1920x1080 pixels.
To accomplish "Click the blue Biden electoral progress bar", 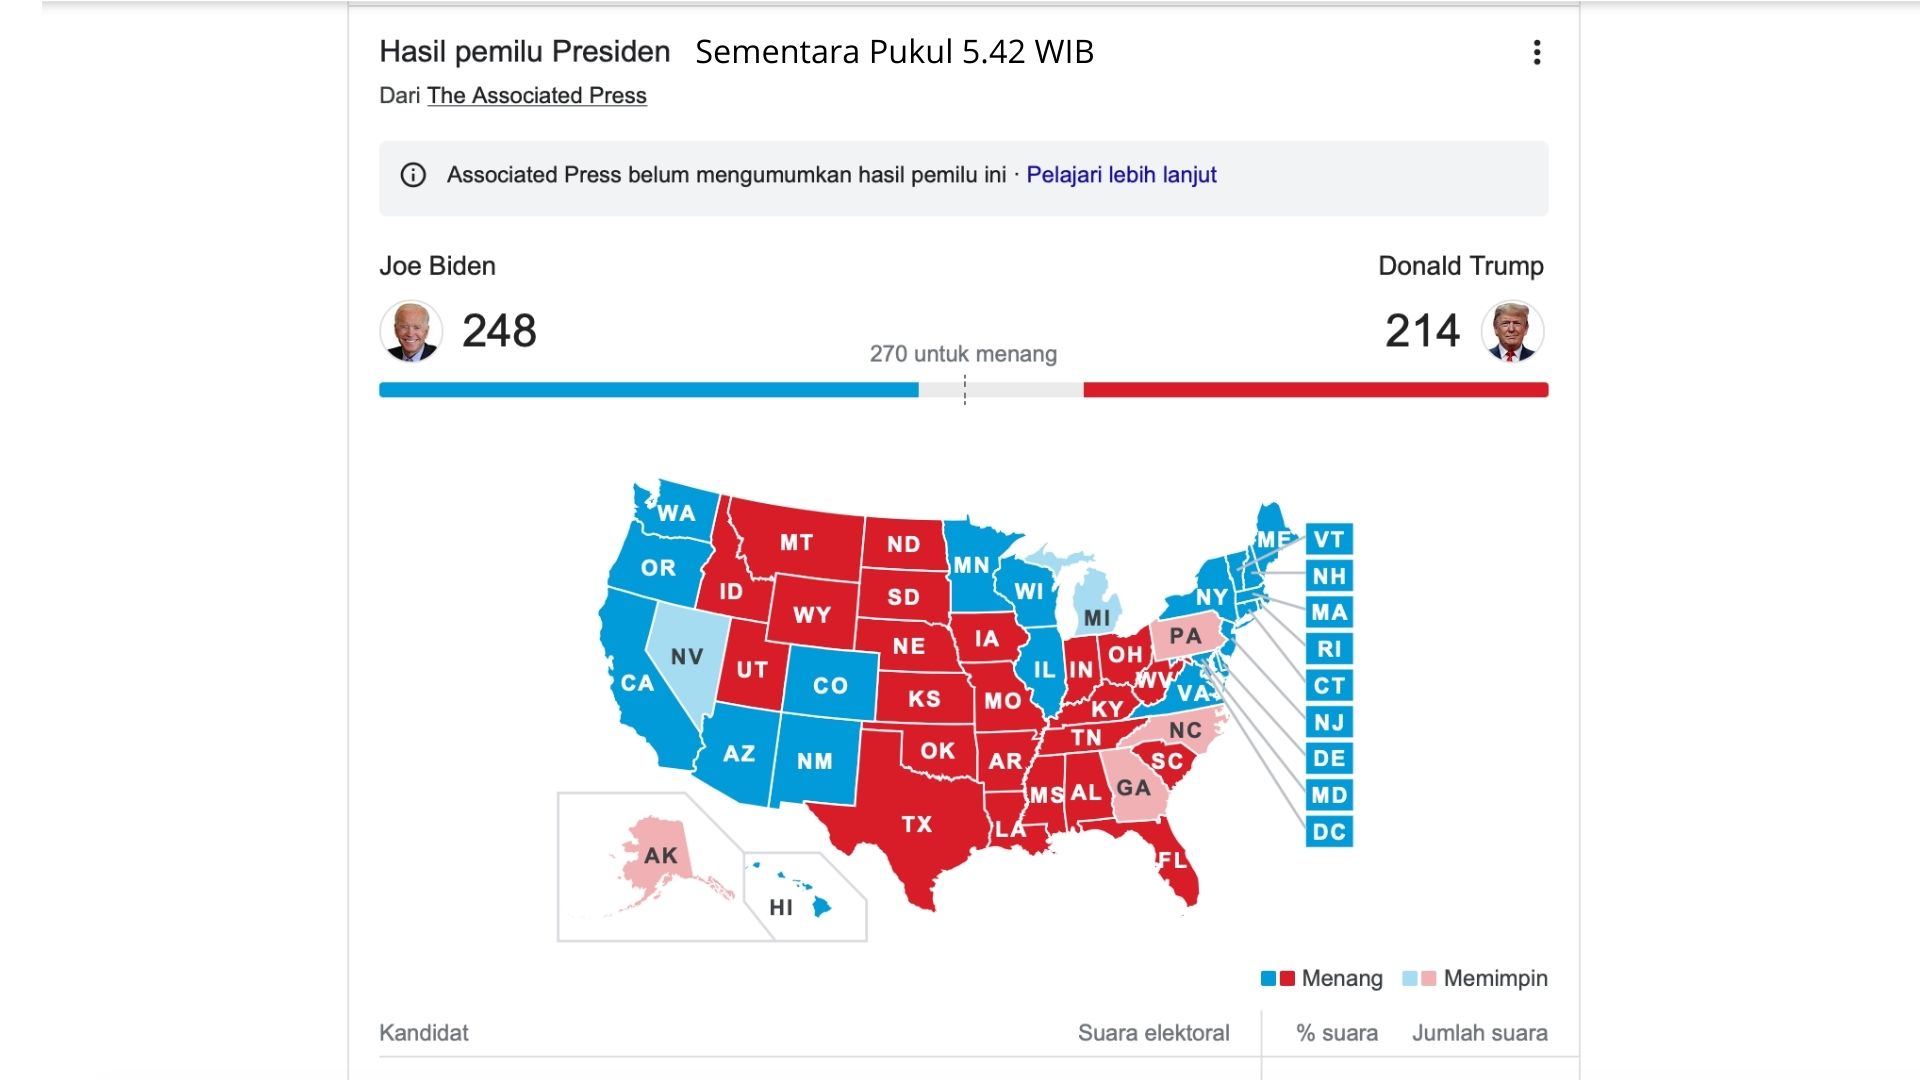I will (x=648, y=390).
